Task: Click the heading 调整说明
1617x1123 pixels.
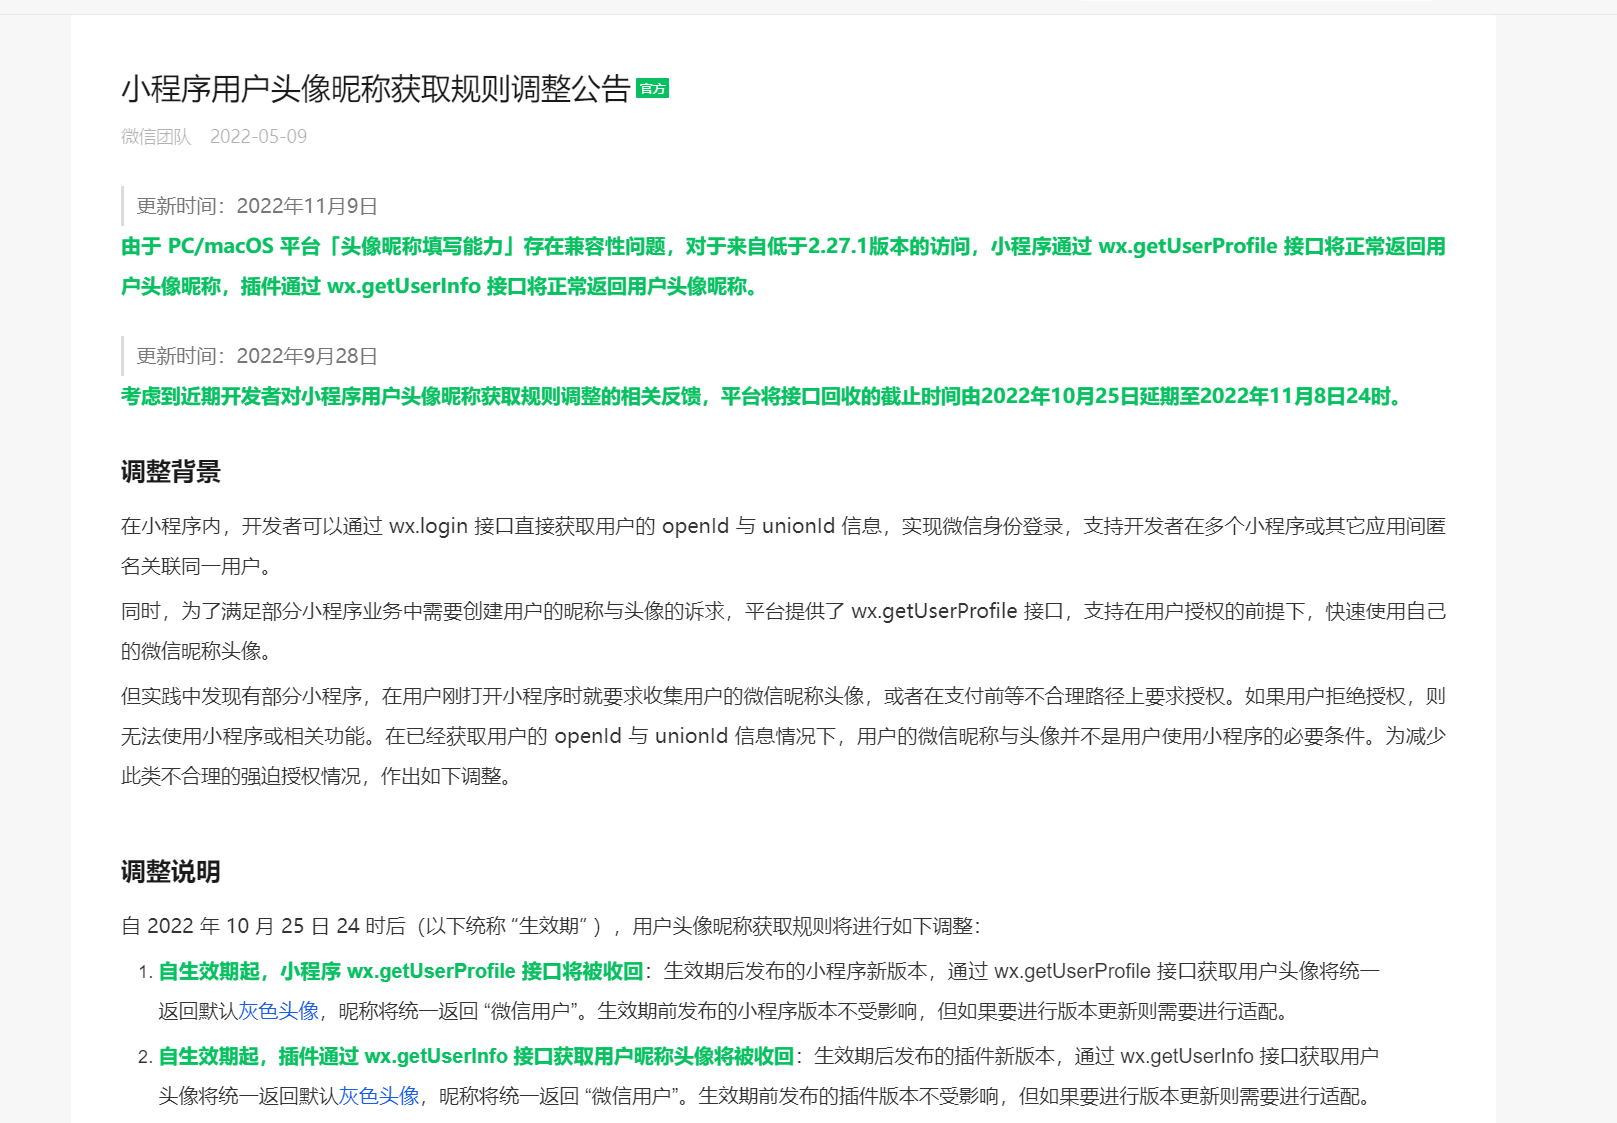Action: point(171,872)
